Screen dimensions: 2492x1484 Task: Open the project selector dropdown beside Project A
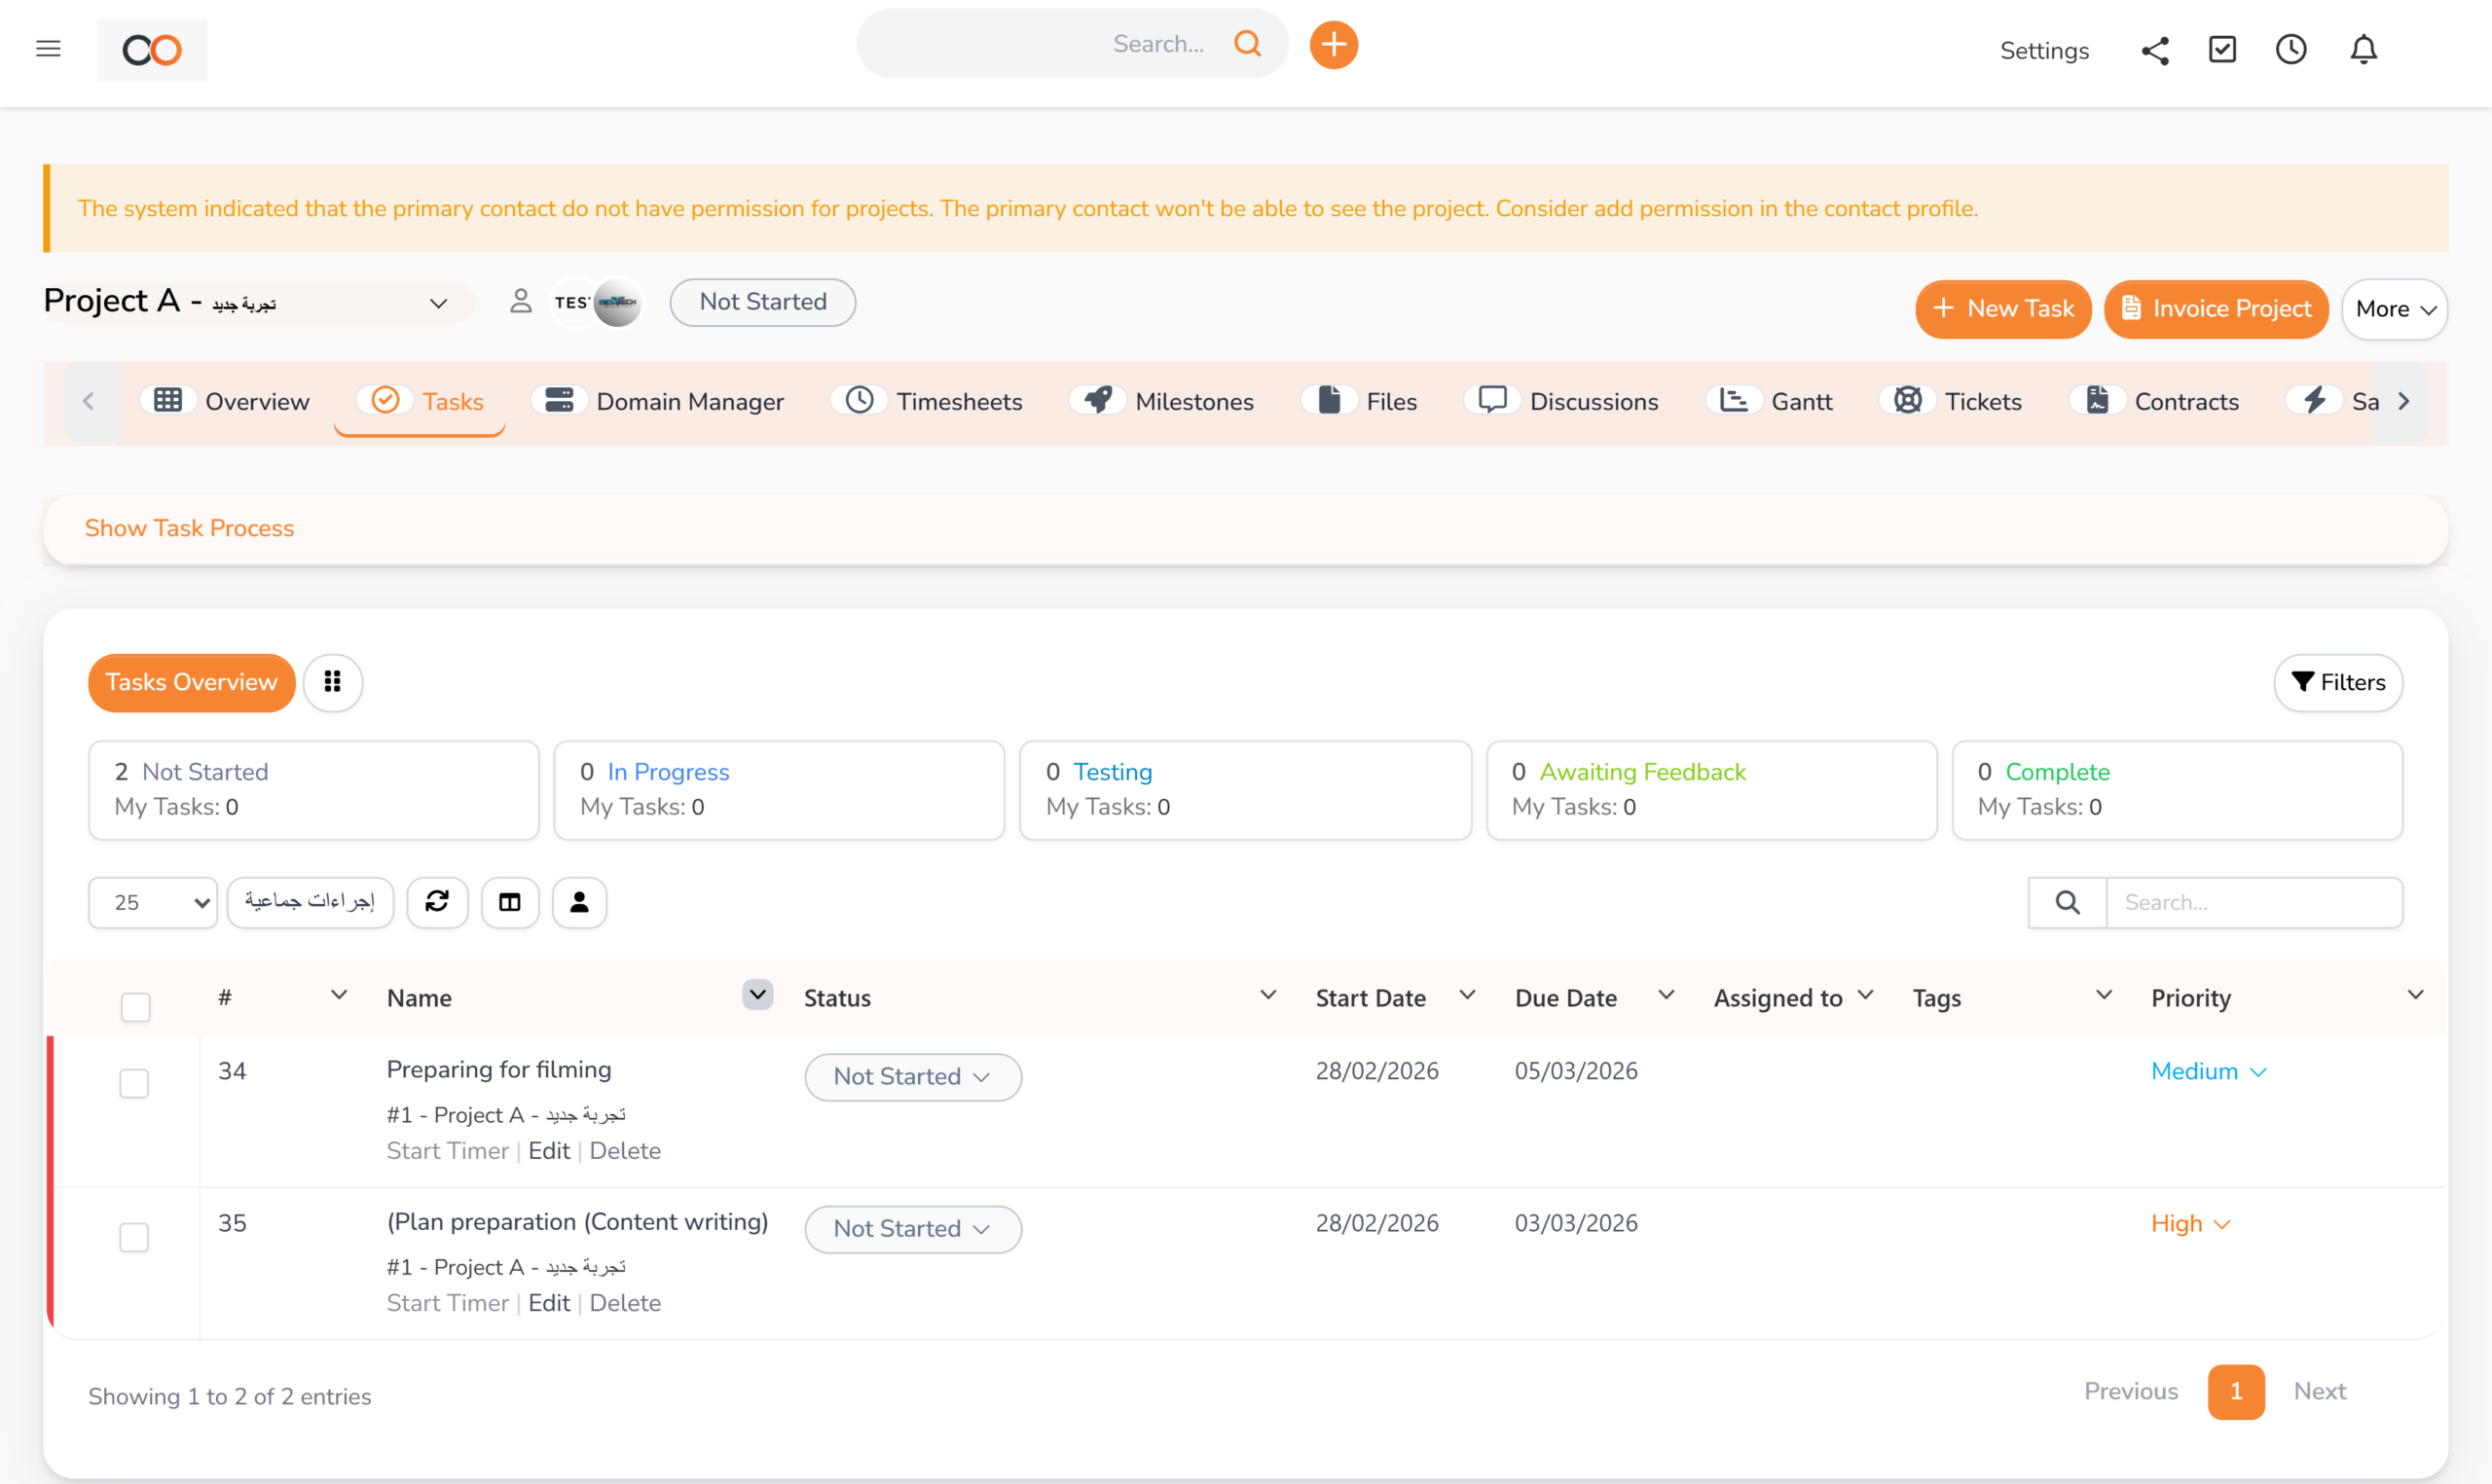tap(438, 303)
